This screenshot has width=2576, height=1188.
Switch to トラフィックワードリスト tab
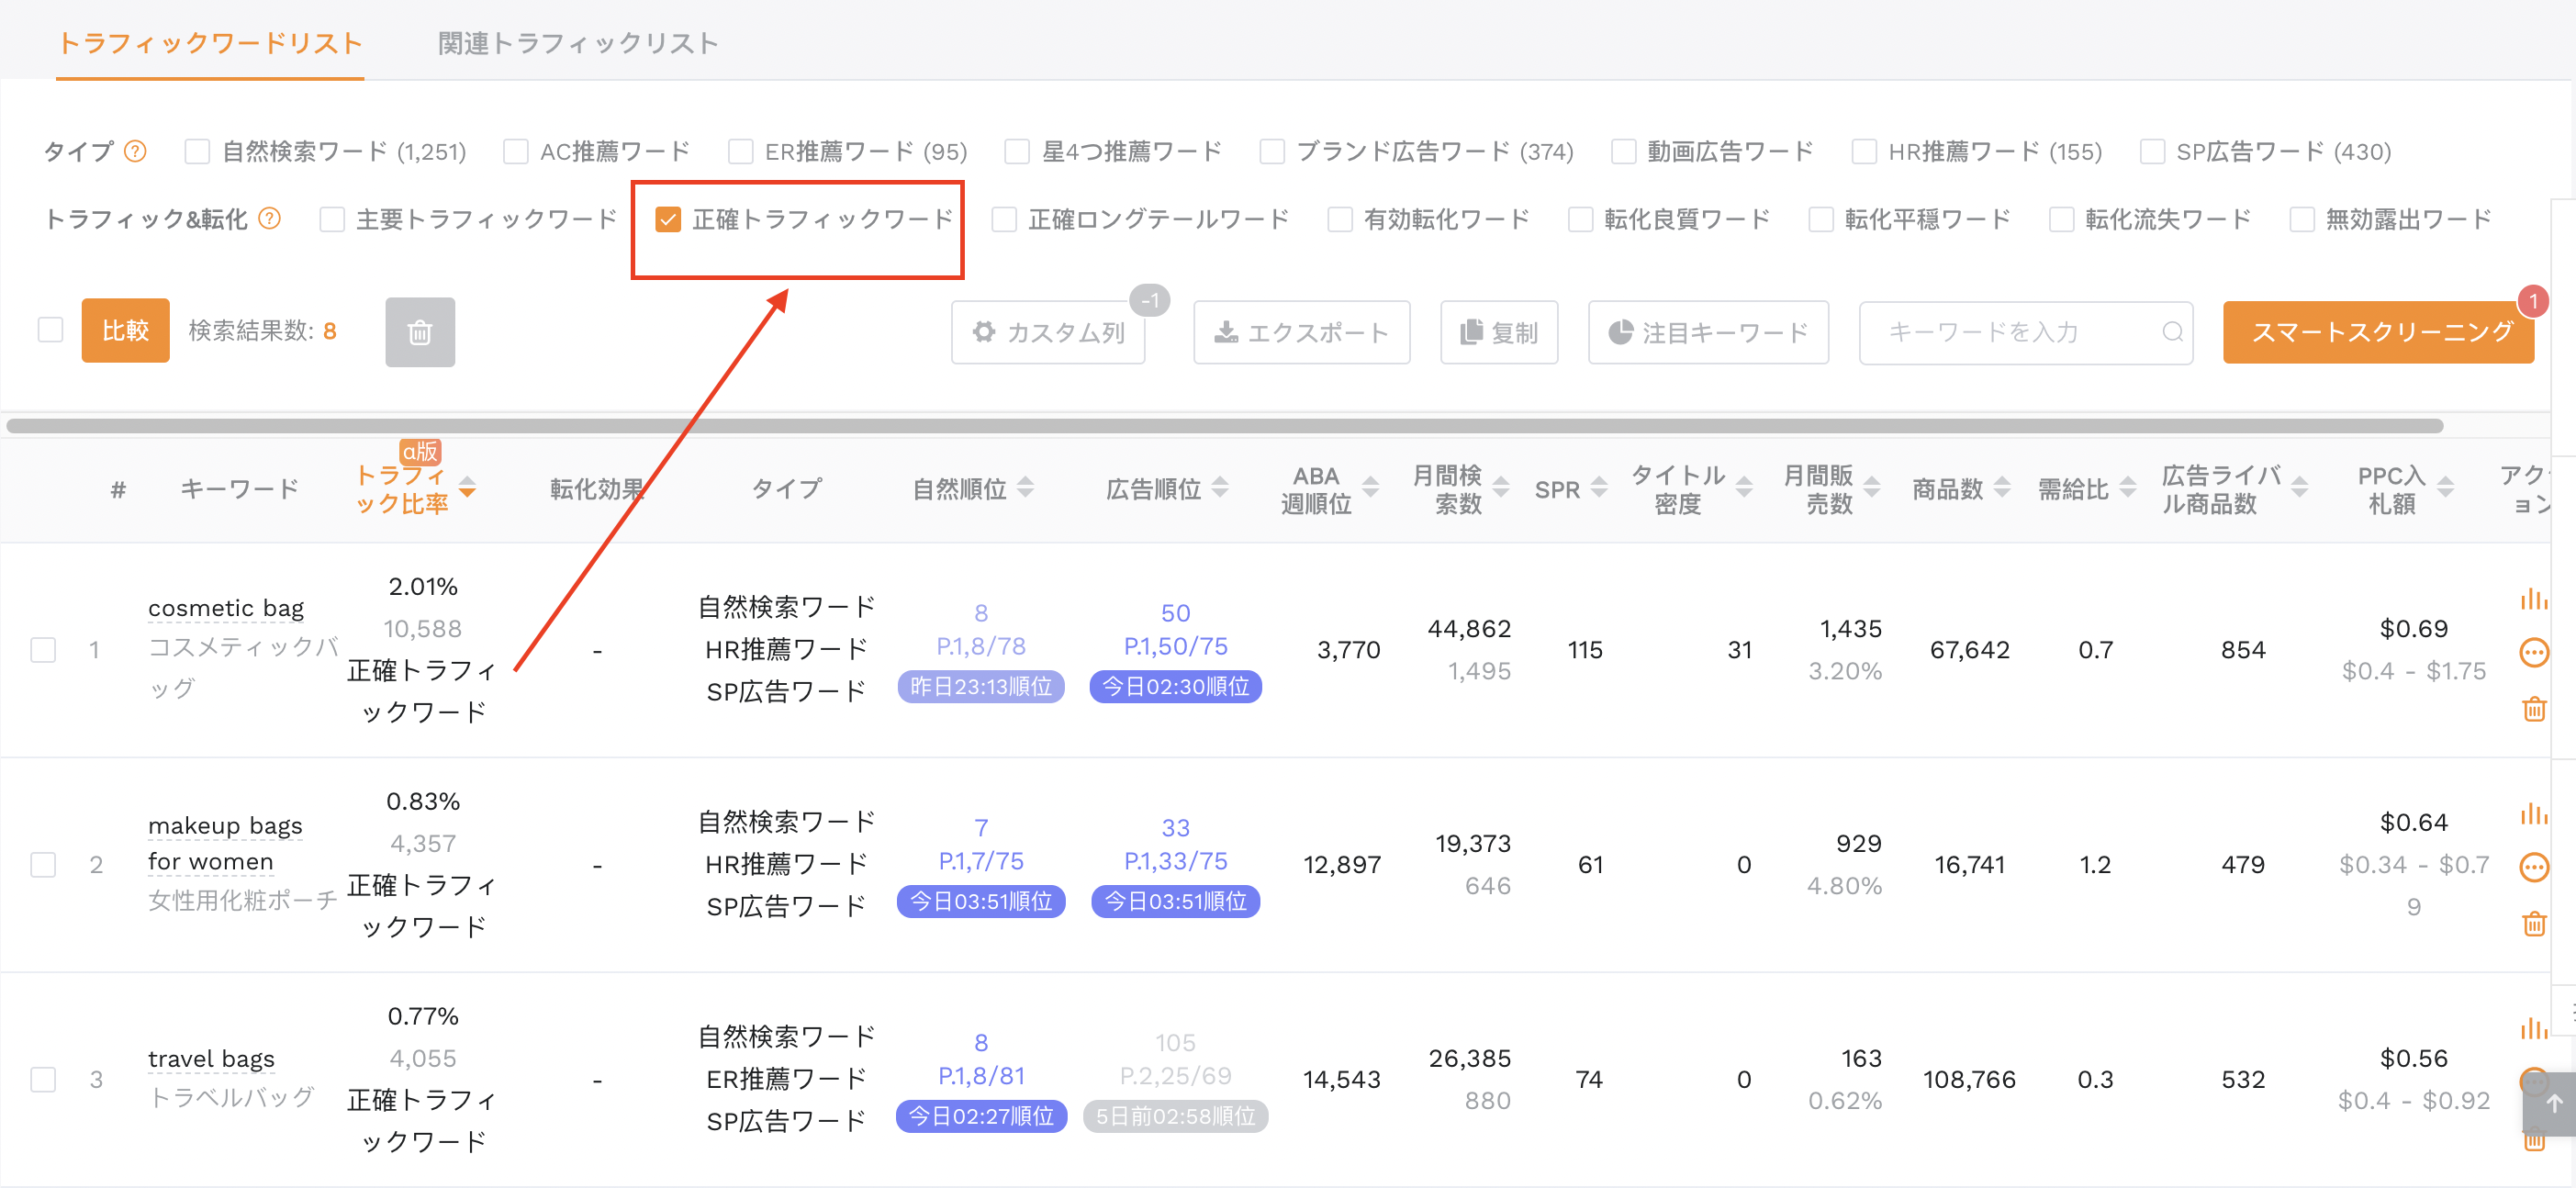tap(210, 43)
